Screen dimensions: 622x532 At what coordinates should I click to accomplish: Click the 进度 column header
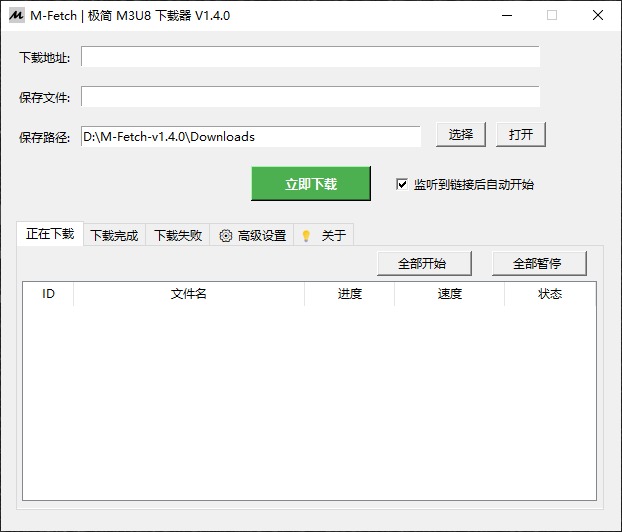pos(349,294)
